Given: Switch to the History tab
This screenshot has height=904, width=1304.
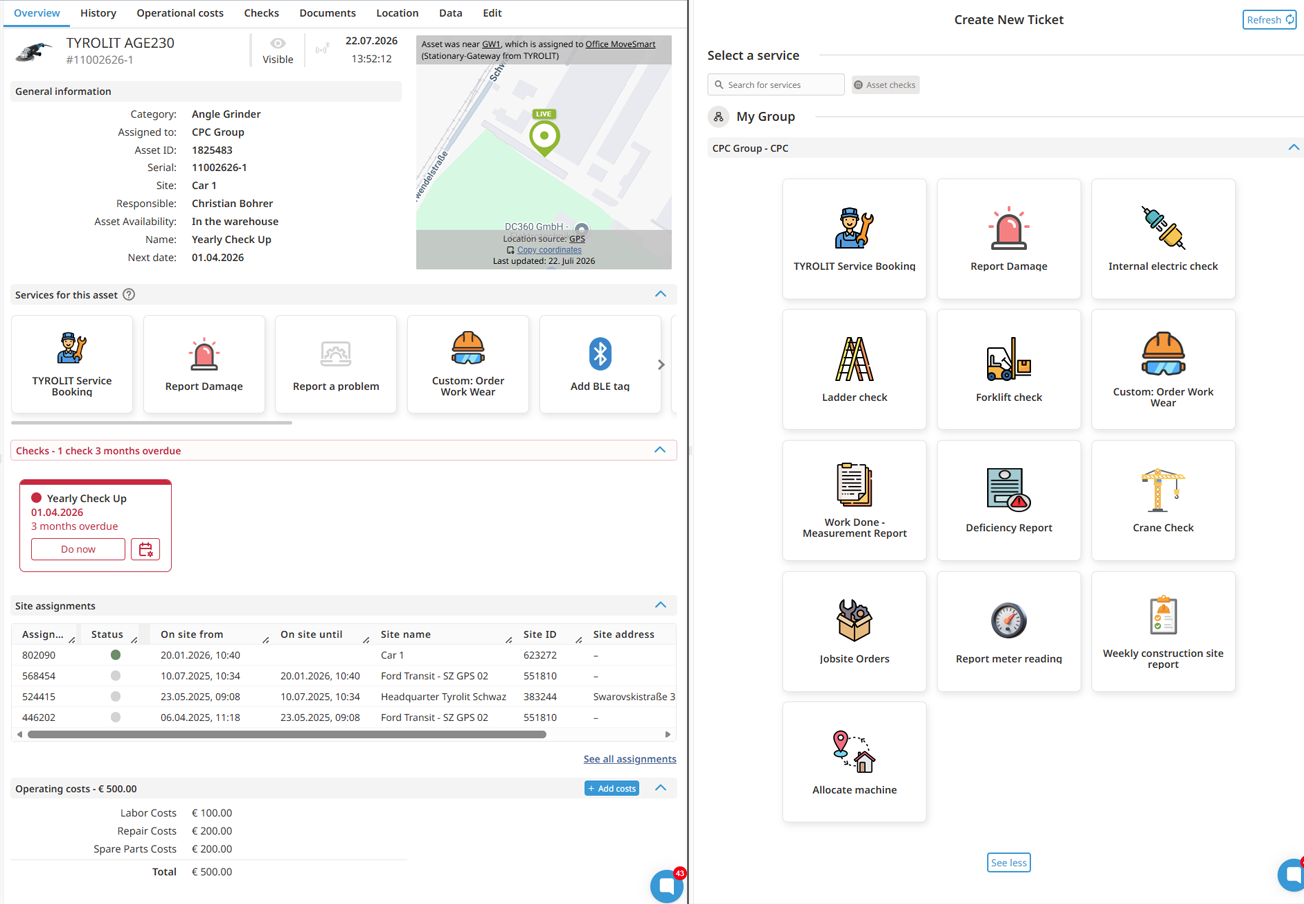Looking at the screenshot, I should (x=98, y=13).
